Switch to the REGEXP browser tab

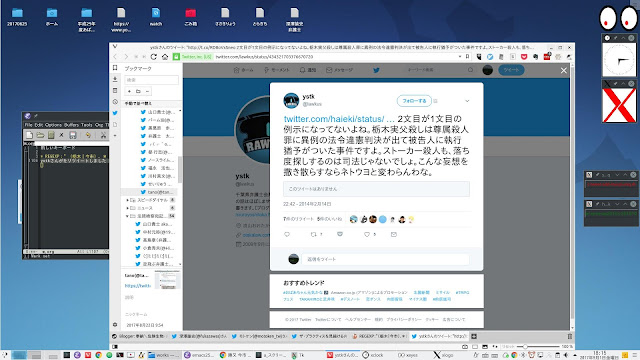[380, 336]
